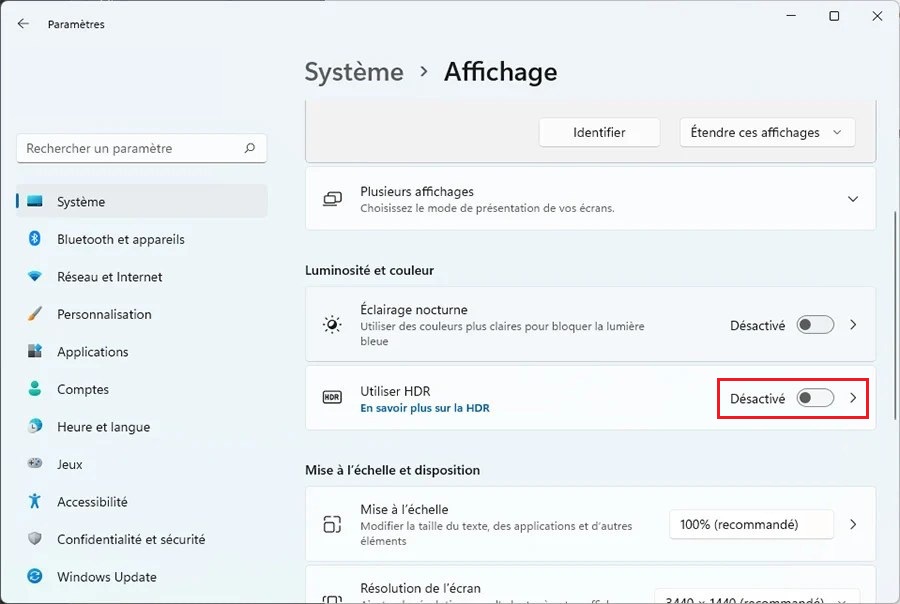Viewport: 900px width, 604px height.
Task: Open Éclairage nocturne settings via chevron
Action: click(853, 325)
